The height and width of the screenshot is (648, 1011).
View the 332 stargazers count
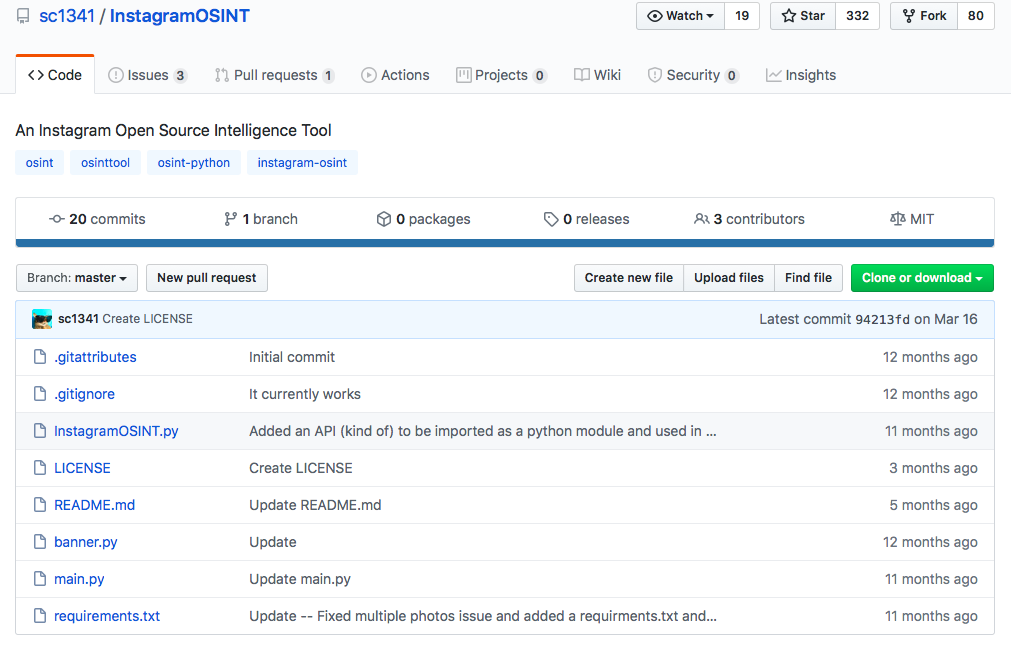pyautogui.click(x=858, y=16)
